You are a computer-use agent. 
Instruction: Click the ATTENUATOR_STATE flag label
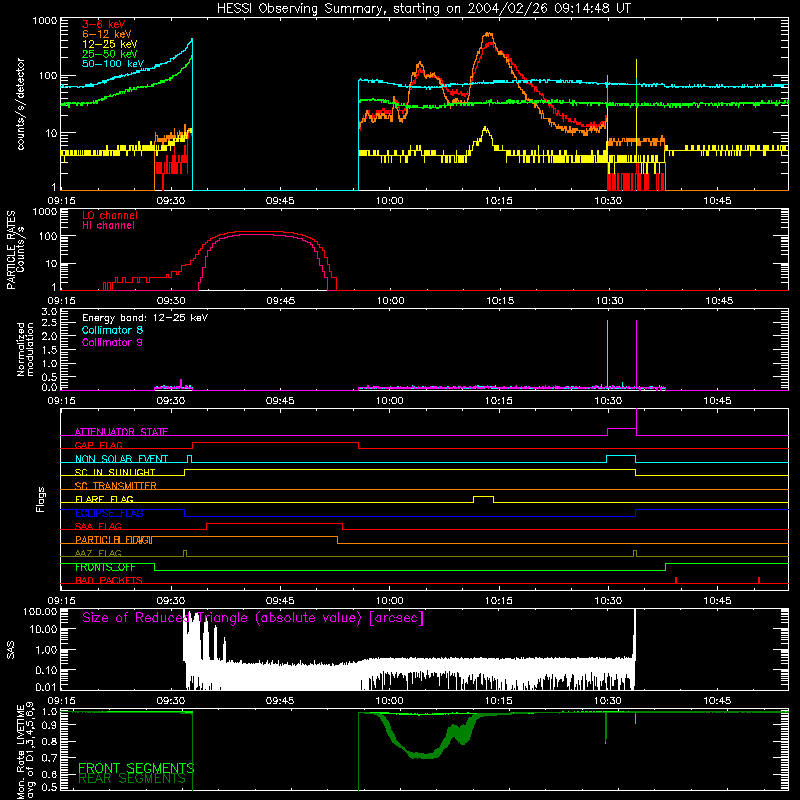(121, 432)
